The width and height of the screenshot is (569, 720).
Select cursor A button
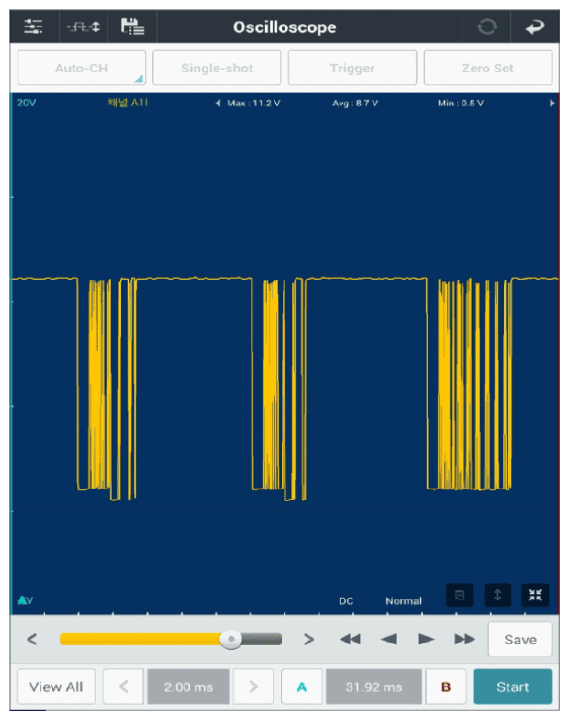[x=302, y=687]
